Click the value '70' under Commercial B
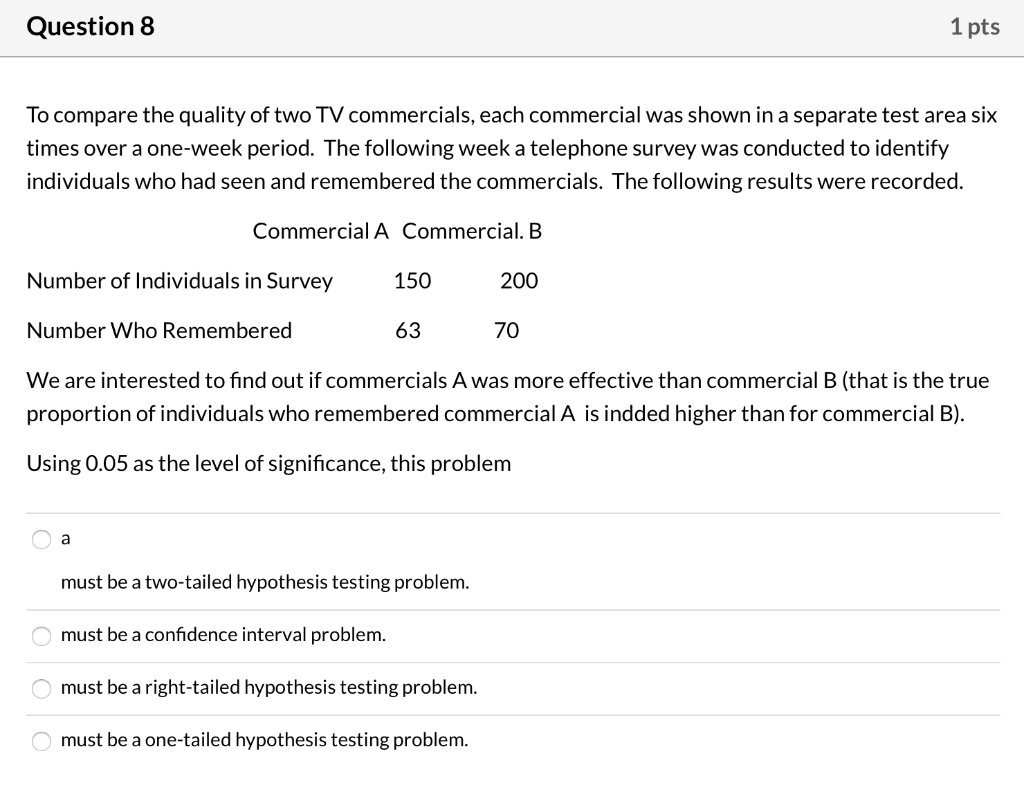Viewport: 1024px width, 794px height. coord(505,331)
